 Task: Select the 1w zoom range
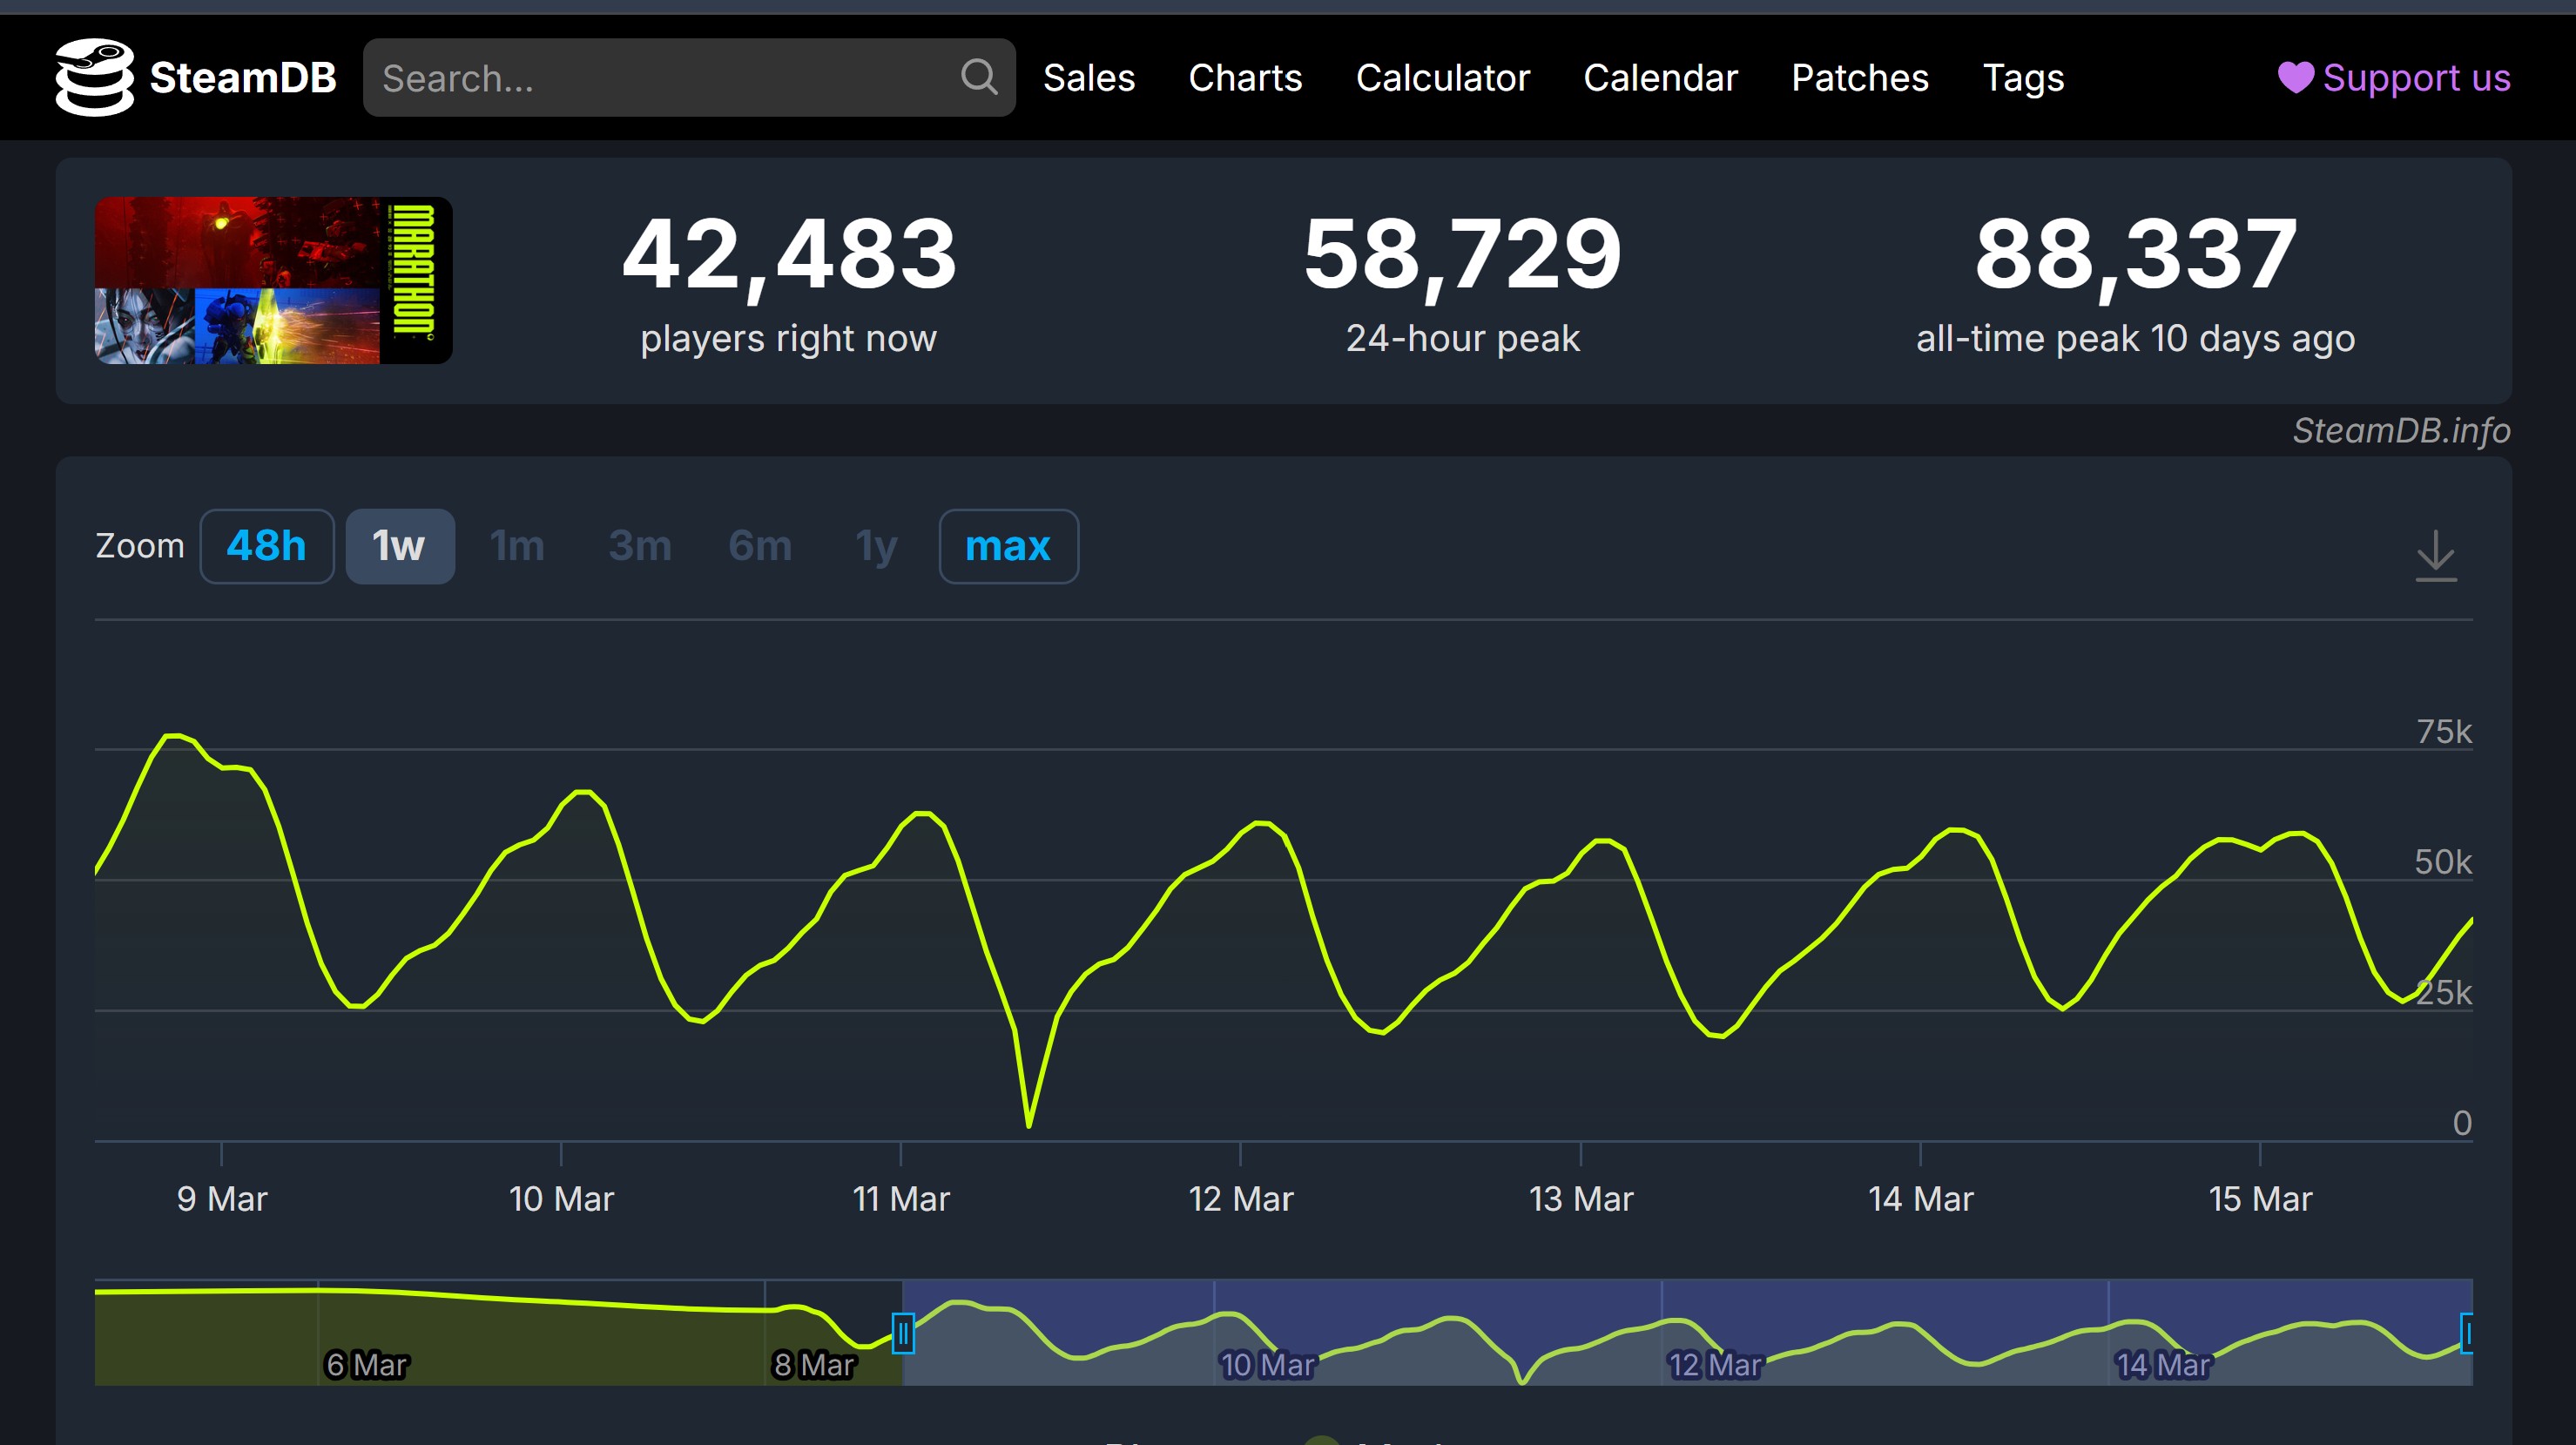(399, 546)
